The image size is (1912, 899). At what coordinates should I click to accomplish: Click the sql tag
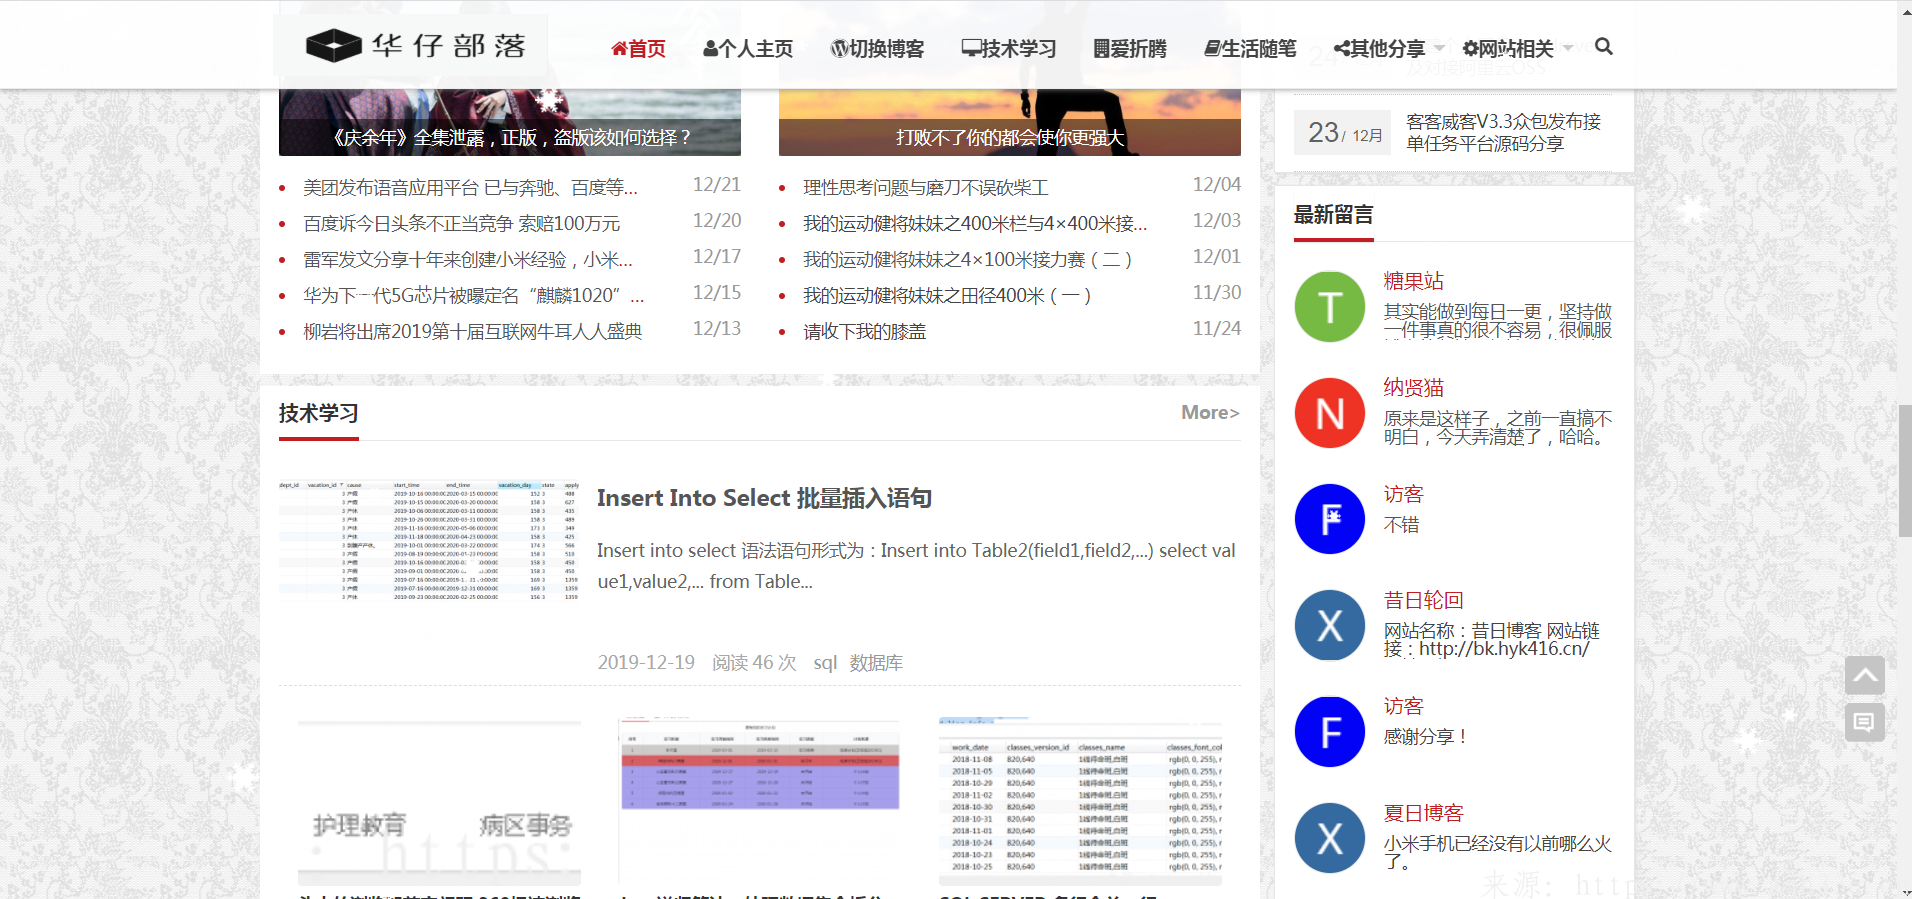pos(825,663)
